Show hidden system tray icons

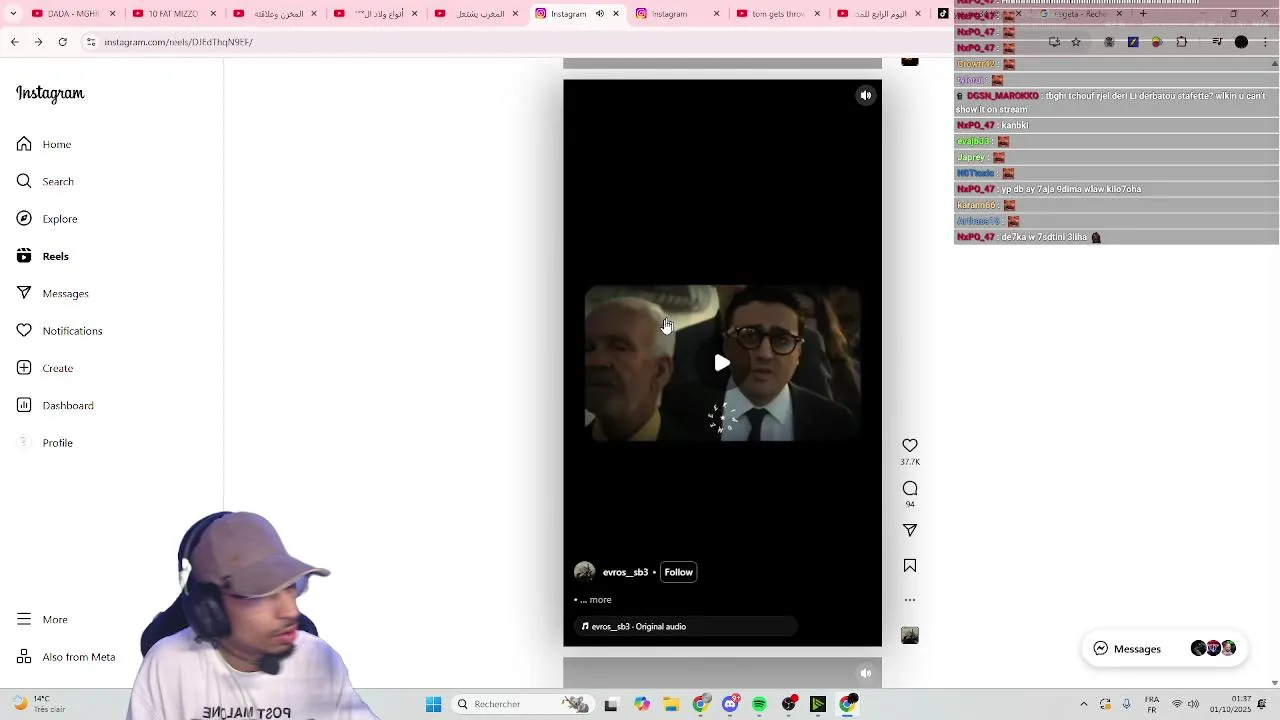tap(1084, 704)
